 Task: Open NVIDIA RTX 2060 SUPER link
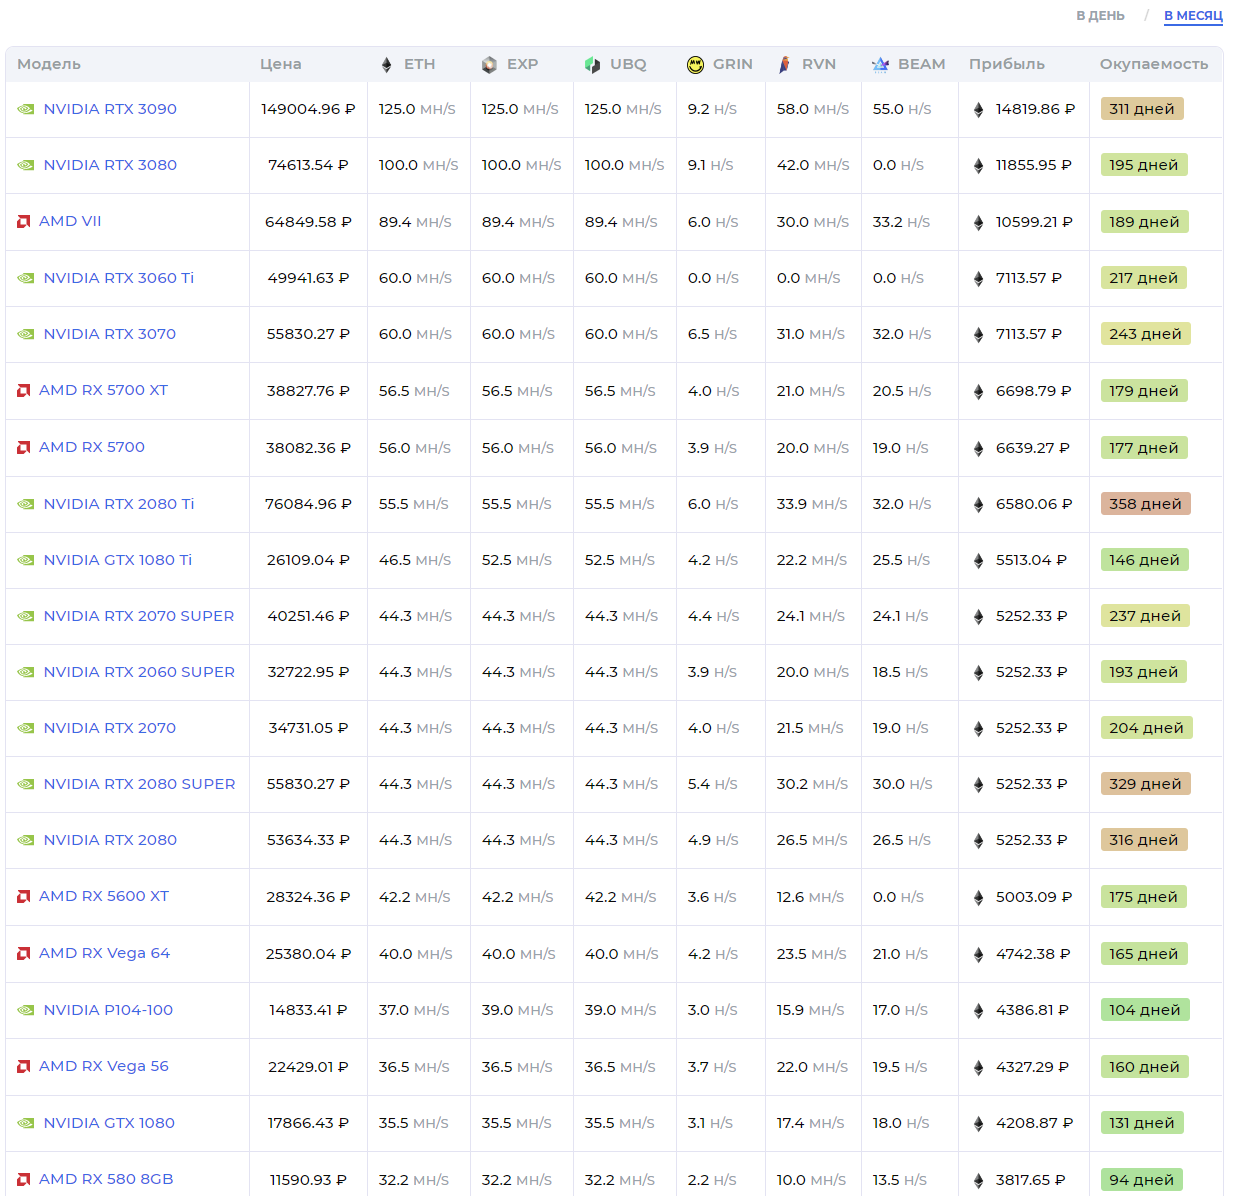point(139,672)
